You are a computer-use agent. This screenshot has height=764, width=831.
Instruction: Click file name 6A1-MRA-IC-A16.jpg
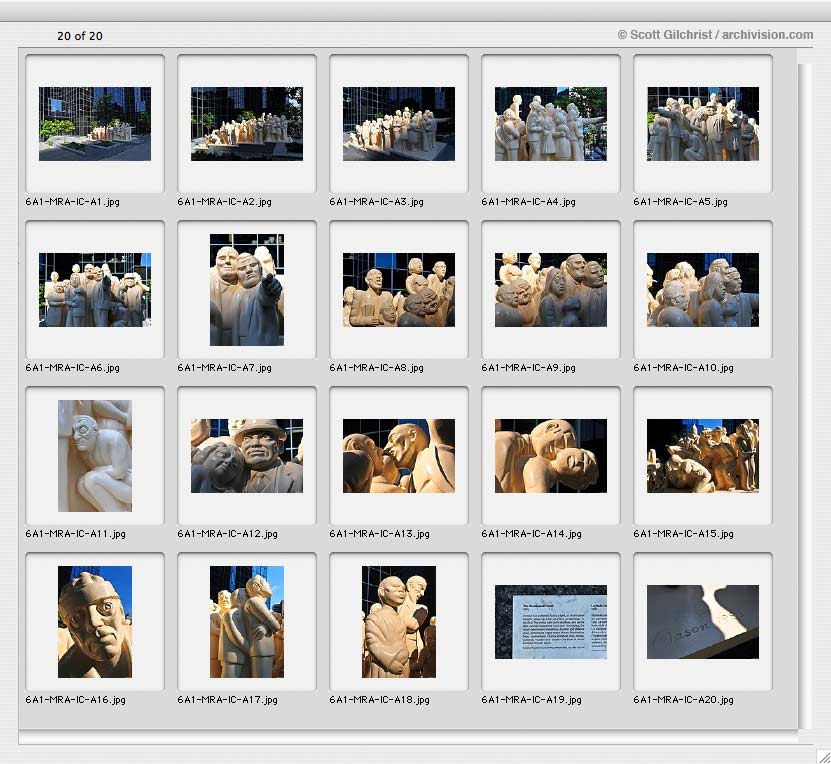[76, 700]
